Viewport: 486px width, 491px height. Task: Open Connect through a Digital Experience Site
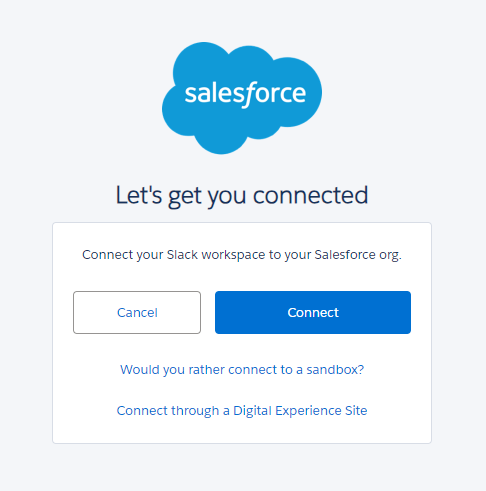tap(242, 411)
